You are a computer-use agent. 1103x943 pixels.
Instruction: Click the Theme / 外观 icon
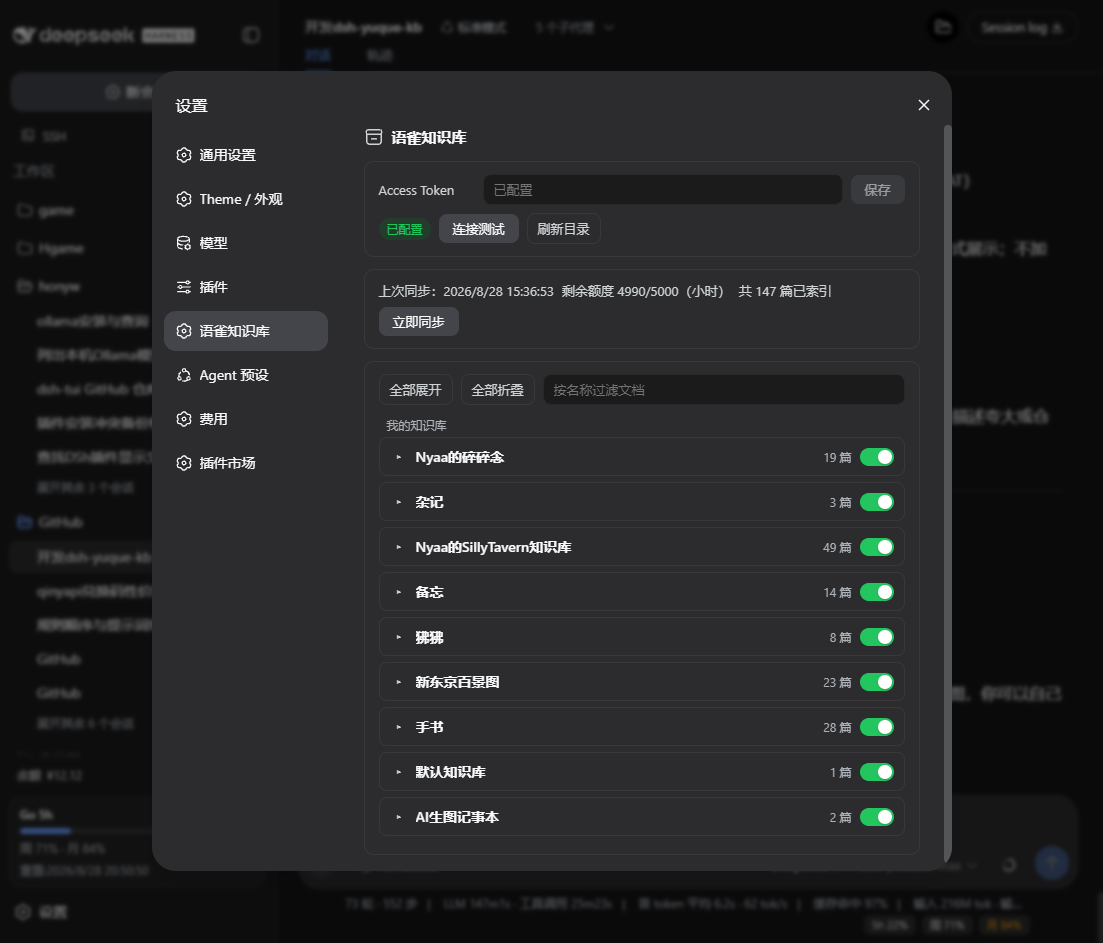coord(184,199)
